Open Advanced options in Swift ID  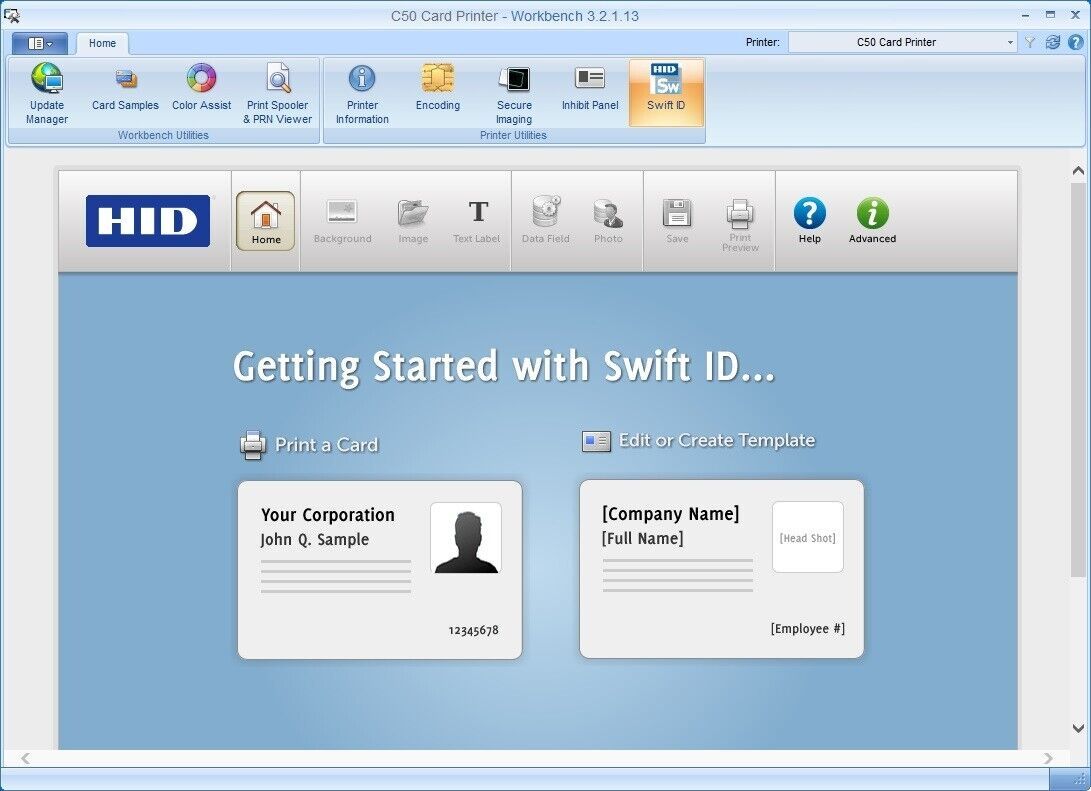coord(873,221)
